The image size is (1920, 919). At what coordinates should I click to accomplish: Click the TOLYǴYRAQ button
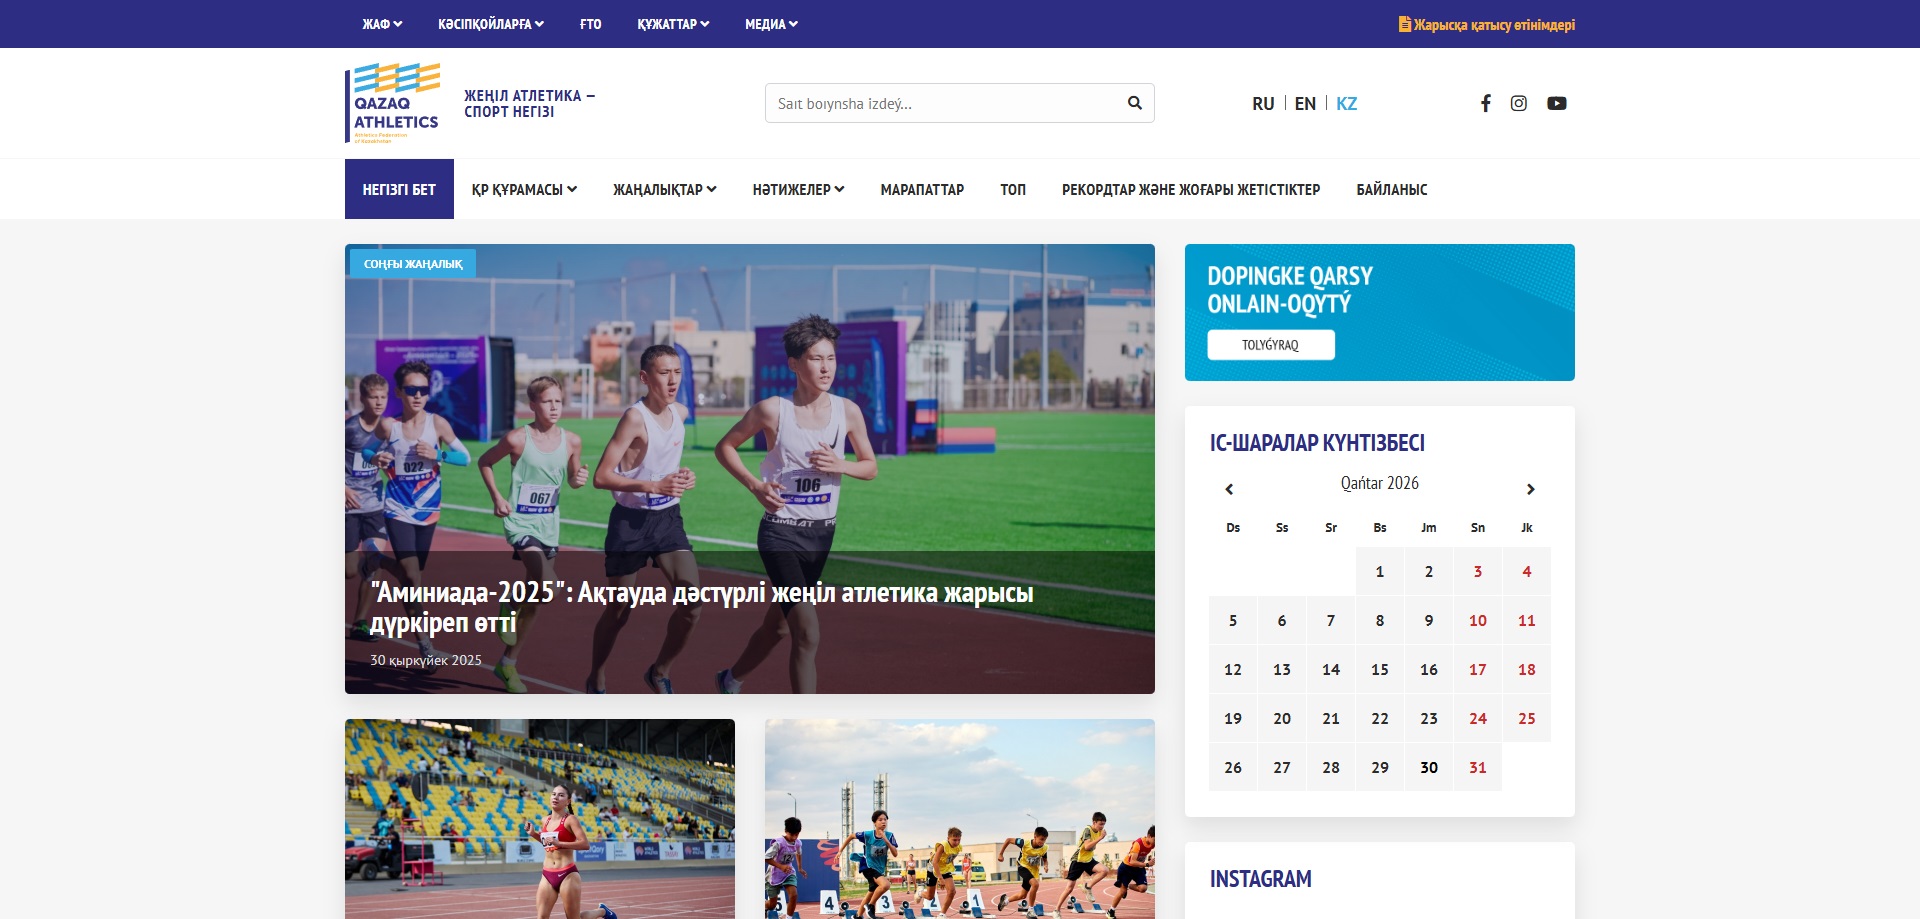click(x=1270, y=345)
